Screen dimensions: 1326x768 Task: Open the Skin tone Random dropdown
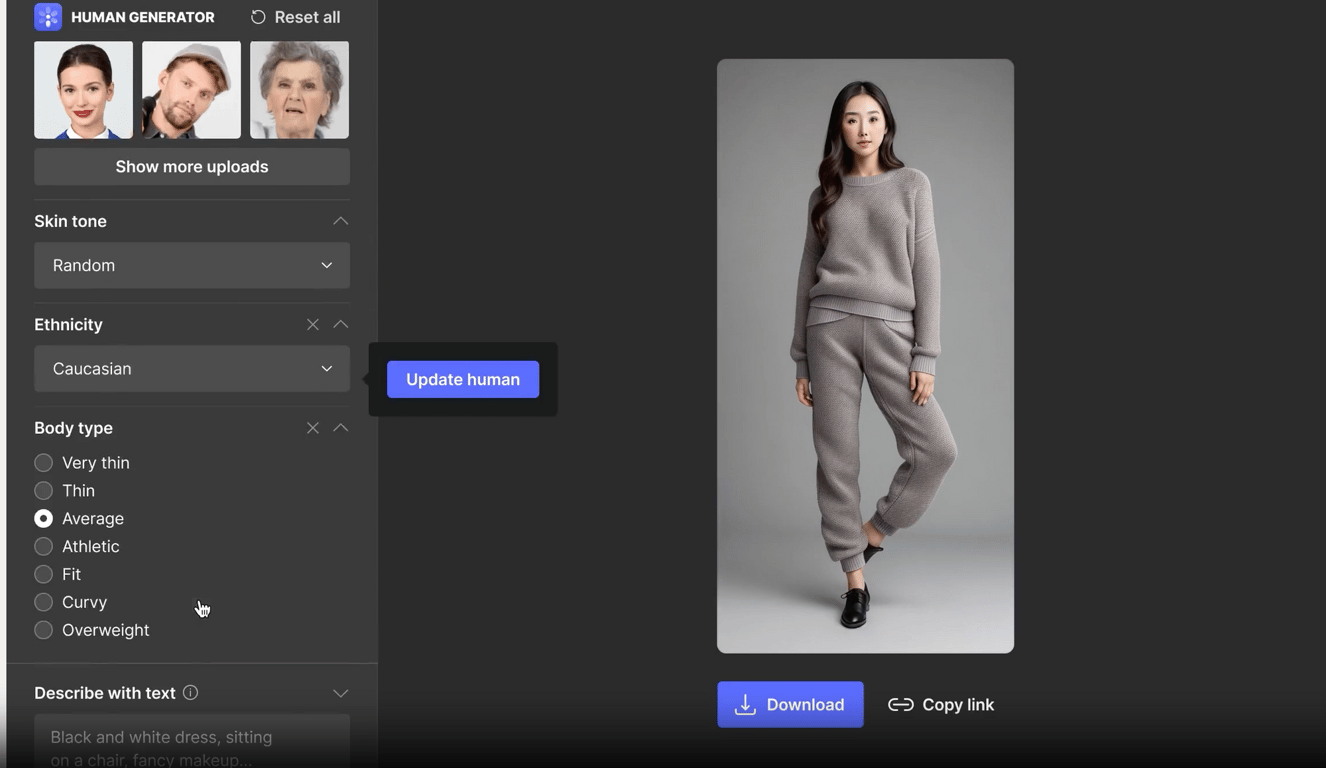(191, 265)
